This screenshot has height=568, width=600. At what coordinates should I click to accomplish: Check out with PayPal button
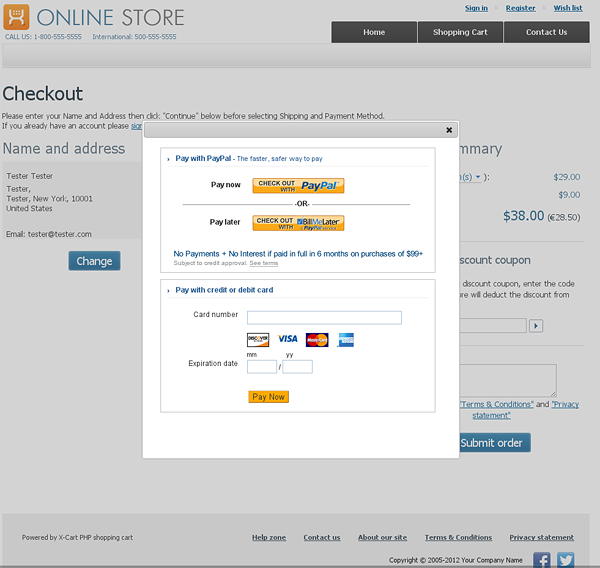(x=298, y=186)
